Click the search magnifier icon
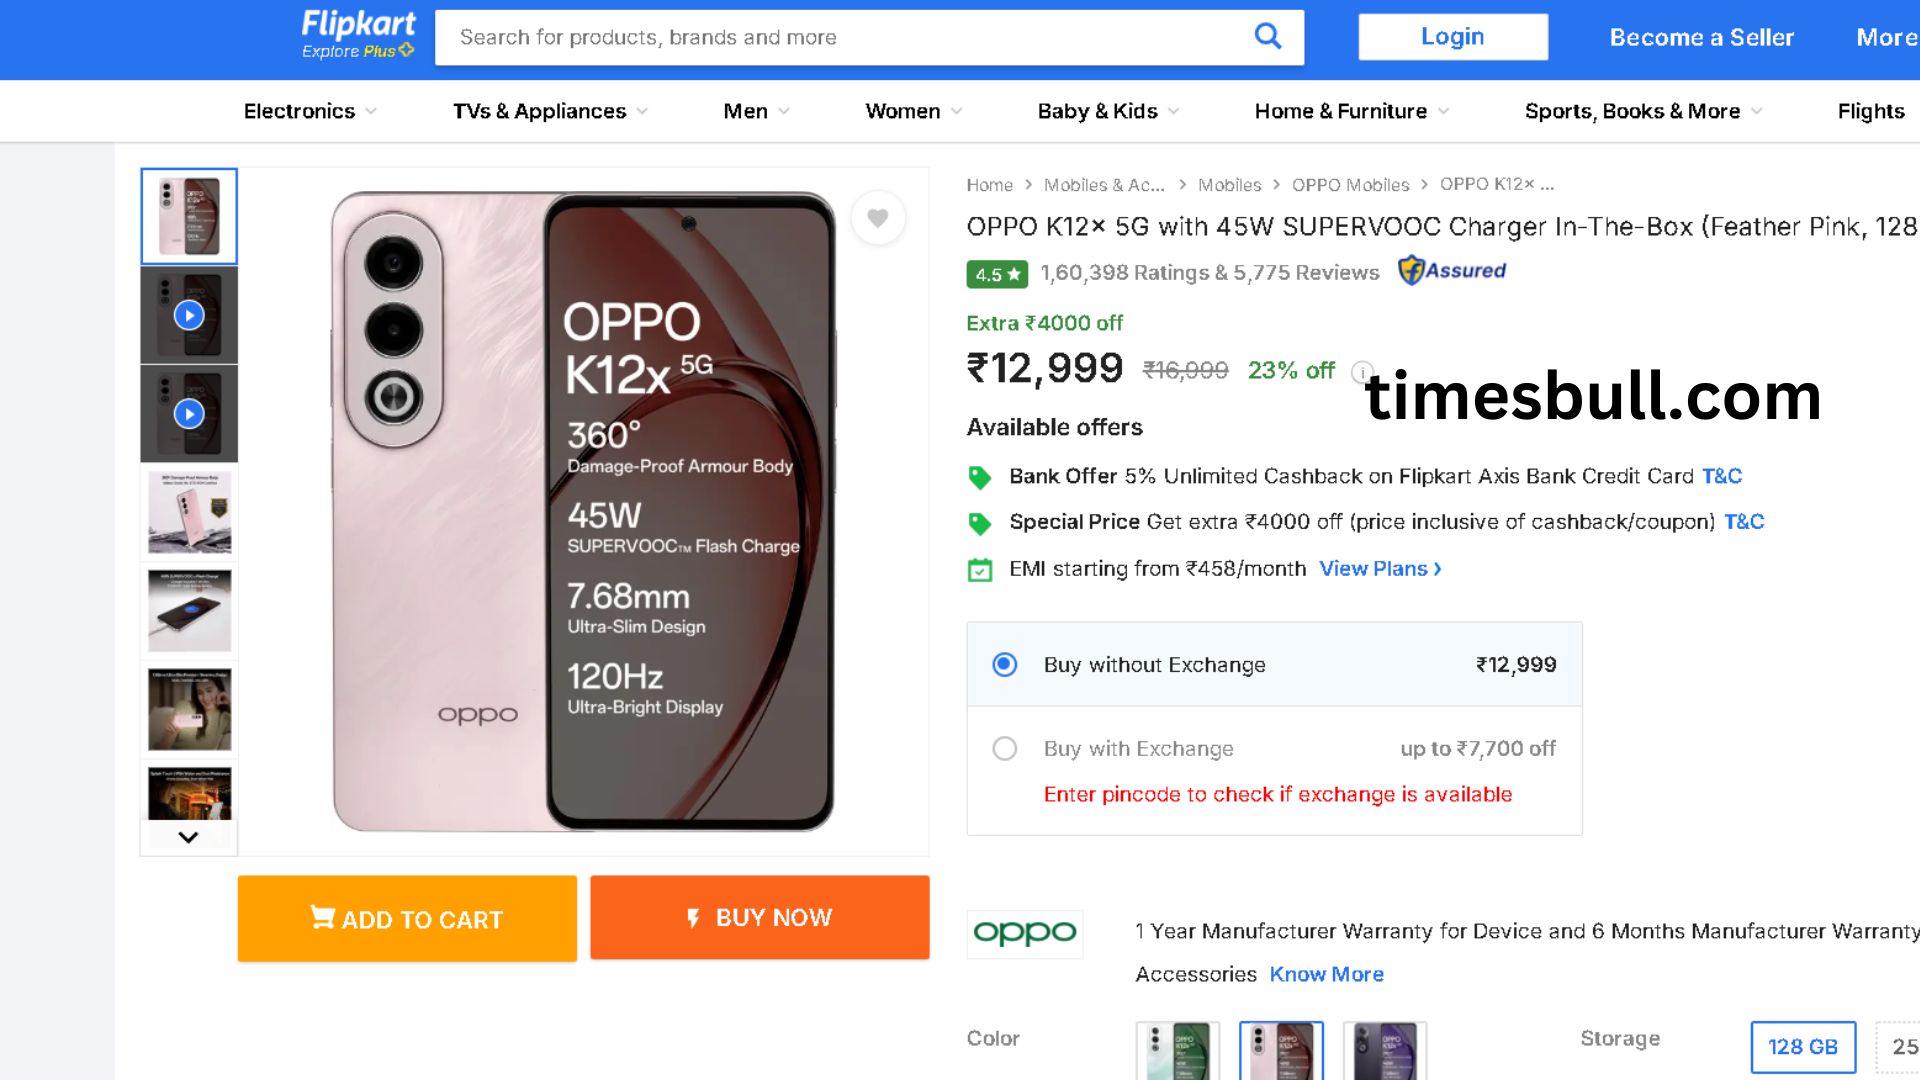The height and width of the screenshot is (1080, 1920). pos(1267,37)
